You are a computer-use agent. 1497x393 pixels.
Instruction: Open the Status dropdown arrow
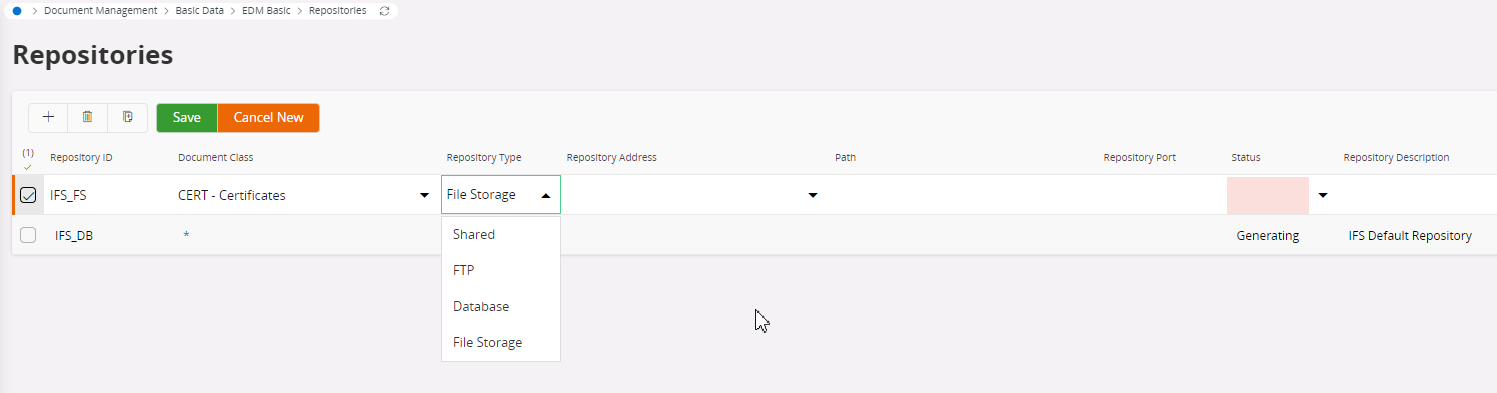pyautogui.click(x=1323, y=195)
